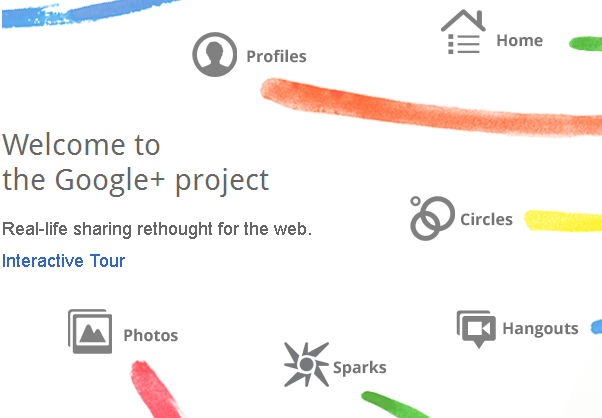Click the Welcome to Google+ project heading
This screenshot has width=602, height=418.
point(136,163)
